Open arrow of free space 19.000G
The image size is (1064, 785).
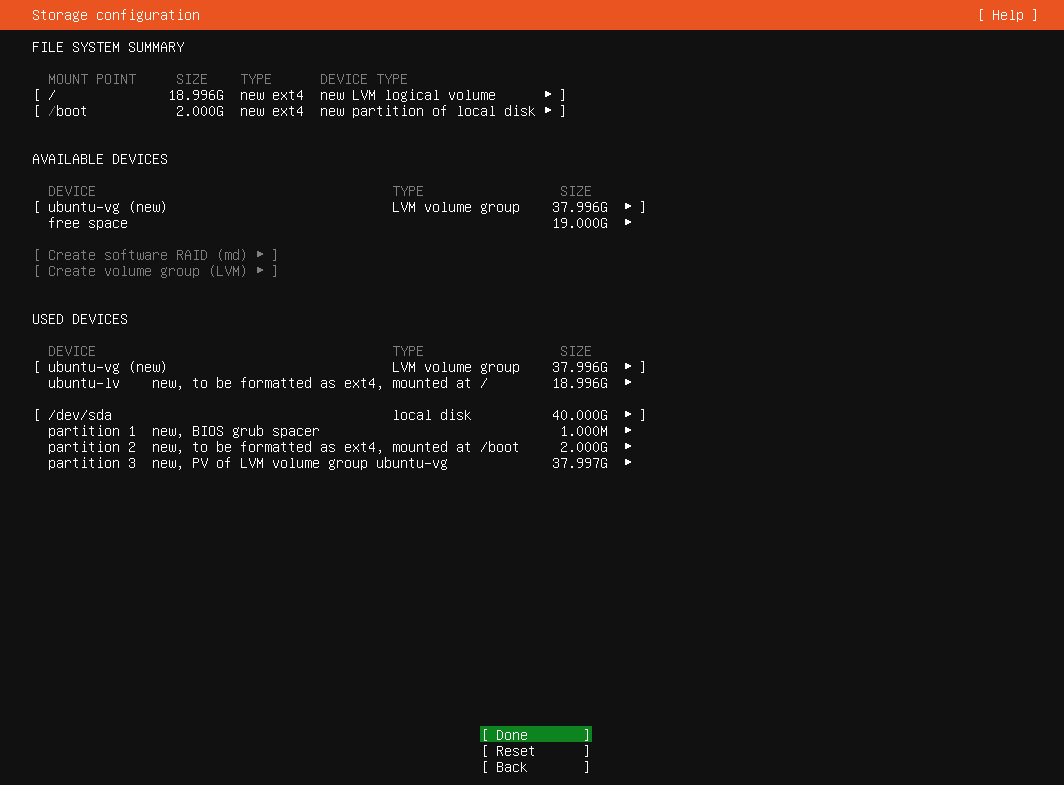click(628, 223)
